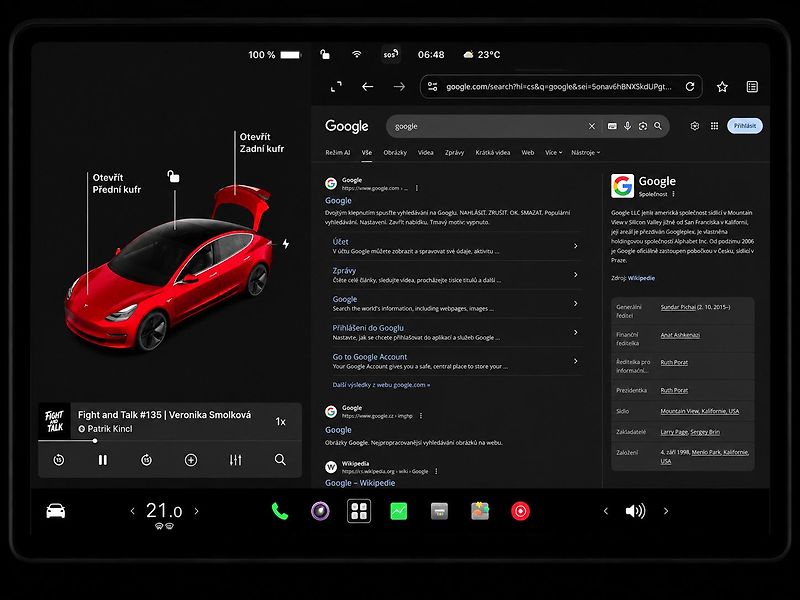Click the Přihlásit sign-in button
The height and width of the screenshot is (600, 800).
(x=745, y=126)
